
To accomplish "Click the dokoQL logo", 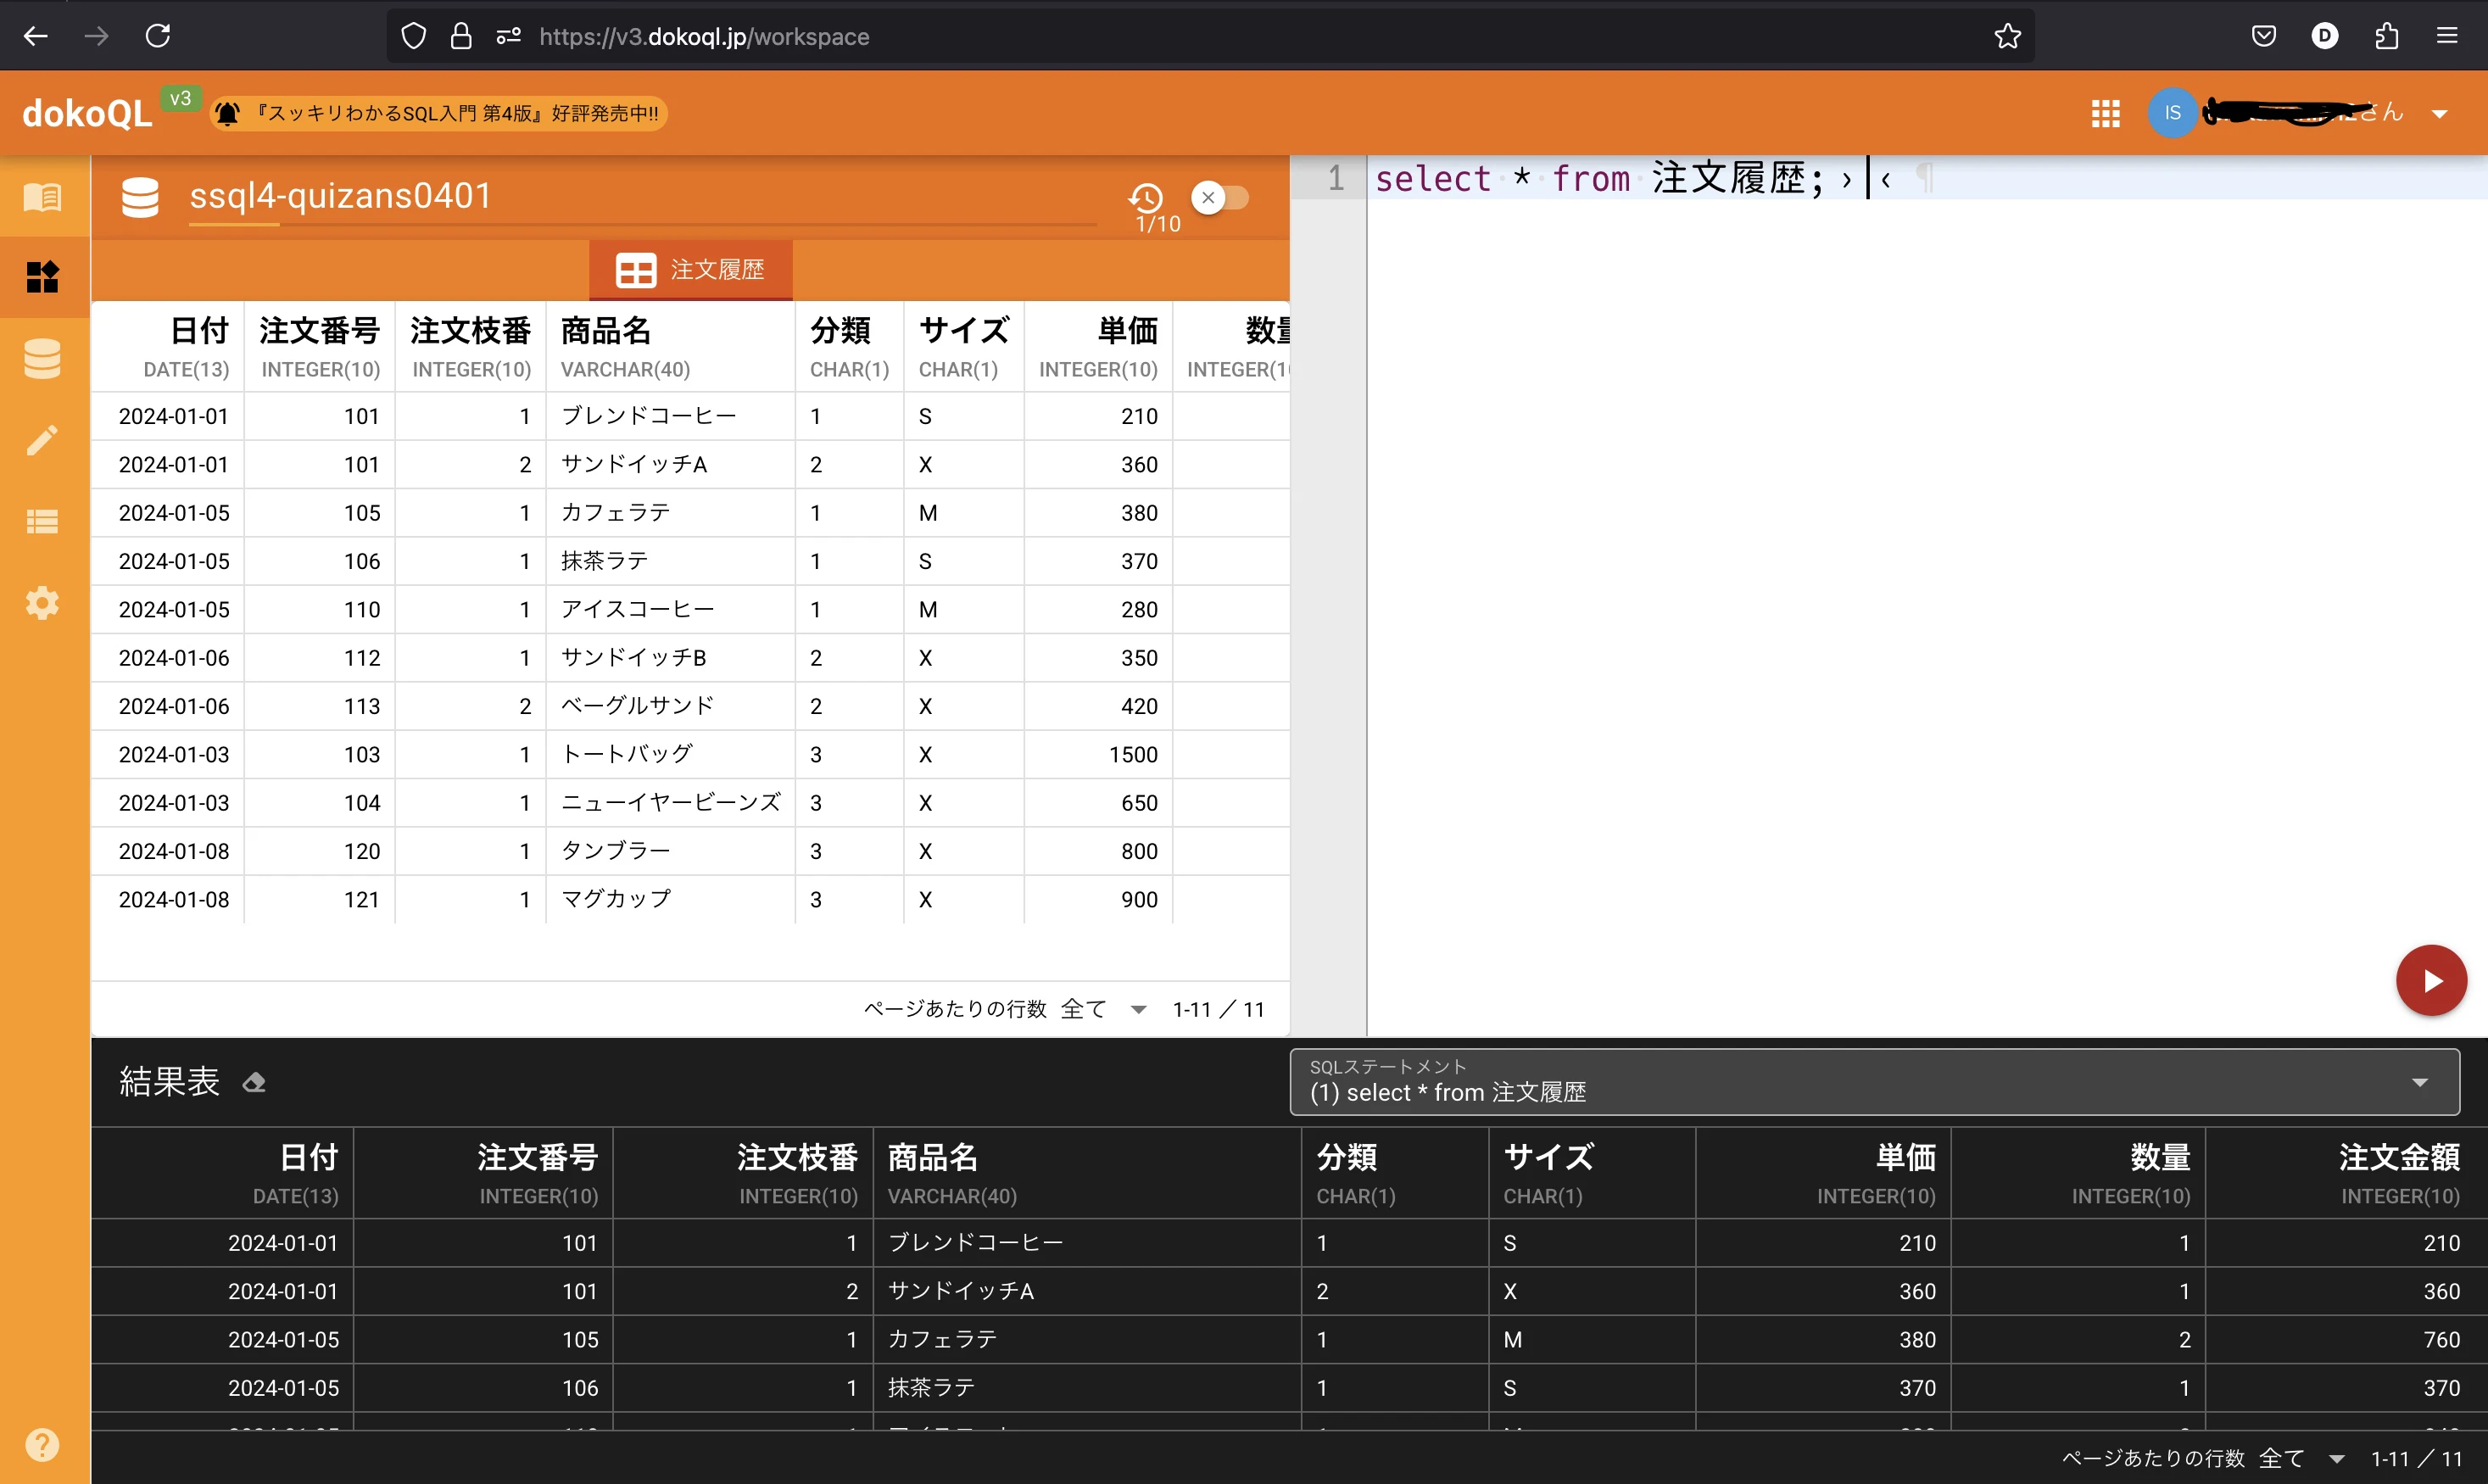I will tap(87, 114).
